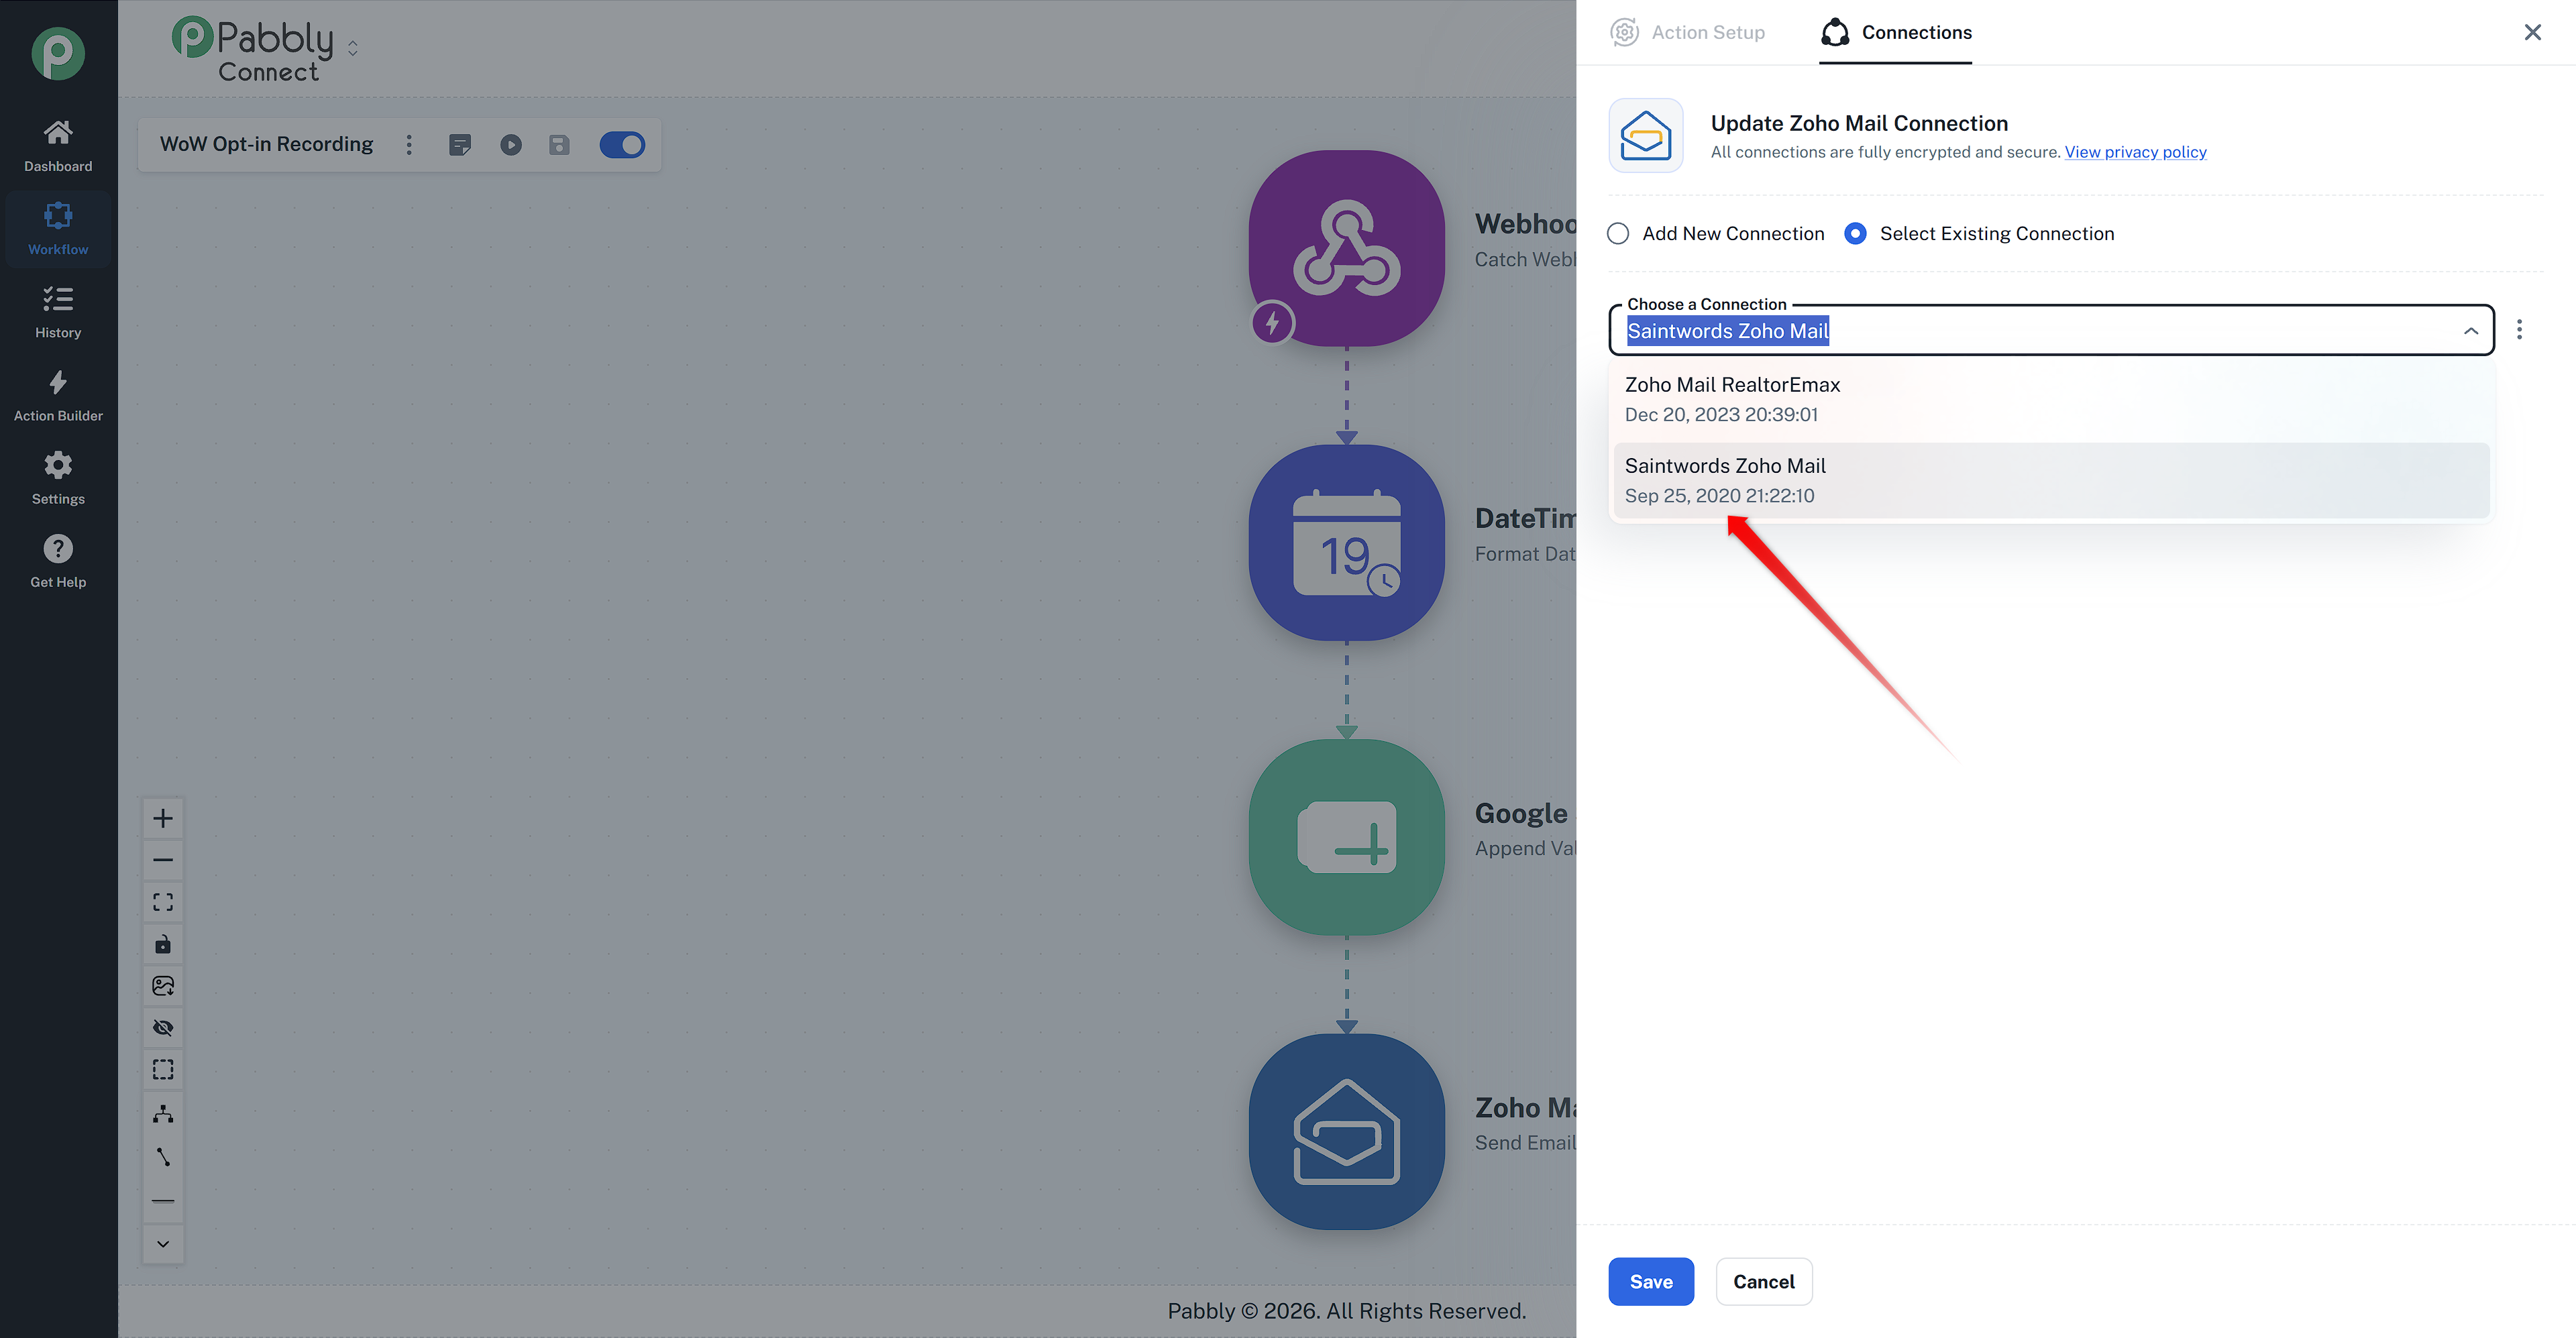The width and height of the screenshot is (2576, 1338).
Task: Click the WoW Opt-in Recording workflow name
Action: [x=267, y=144]
